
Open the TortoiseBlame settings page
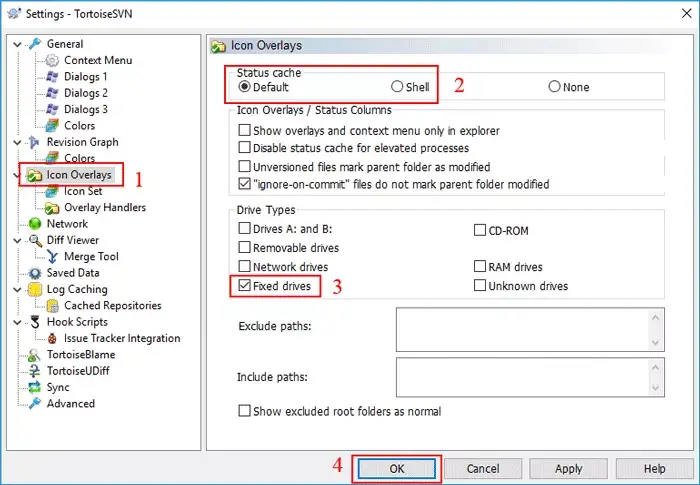[81, 355]
